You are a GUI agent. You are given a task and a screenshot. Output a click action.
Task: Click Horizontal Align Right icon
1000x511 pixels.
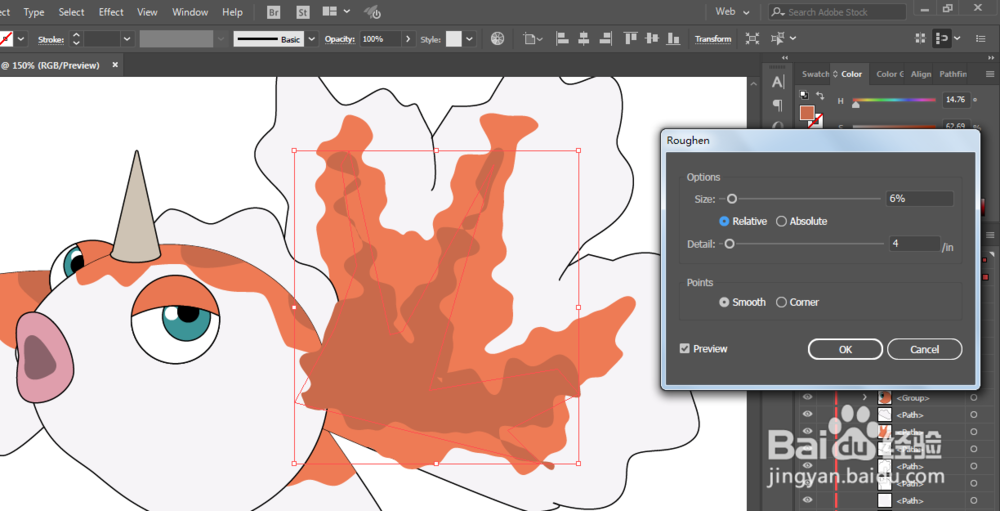click(605, 39)
